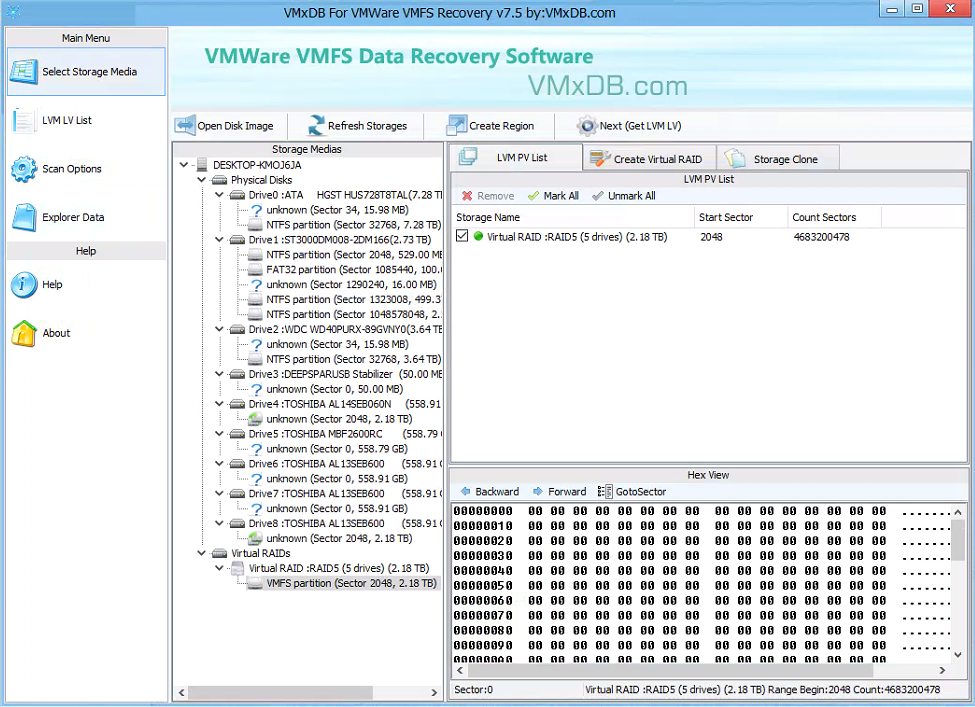Click the Select Storage Media icon
The image size is (975, 707).
24,72
